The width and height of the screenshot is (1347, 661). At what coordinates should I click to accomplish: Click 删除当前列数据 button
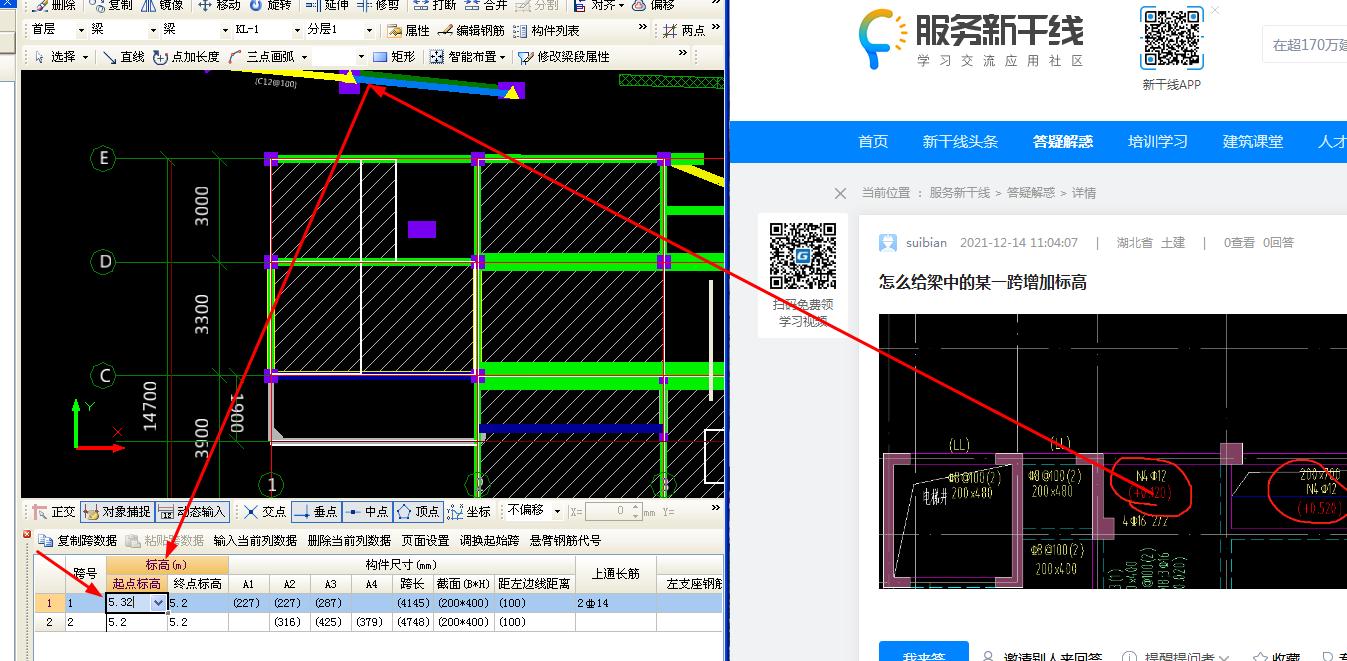(x=349, y=540)
